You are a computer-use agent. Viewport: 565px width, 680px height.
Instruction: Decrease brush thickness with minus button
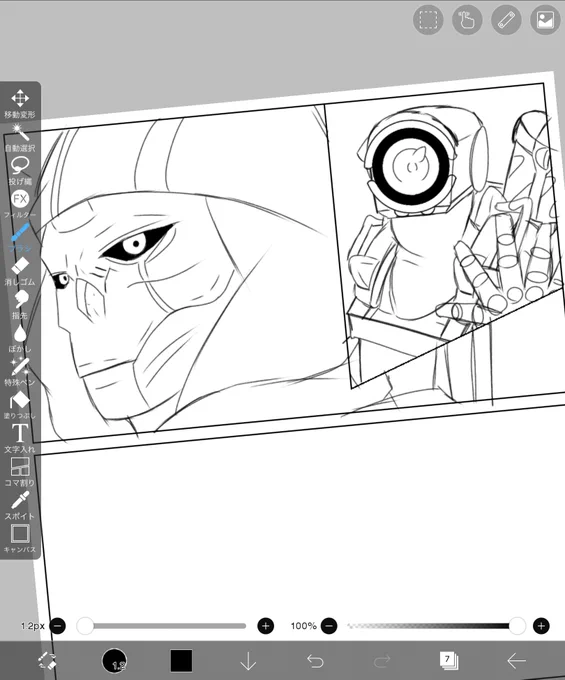58,626
